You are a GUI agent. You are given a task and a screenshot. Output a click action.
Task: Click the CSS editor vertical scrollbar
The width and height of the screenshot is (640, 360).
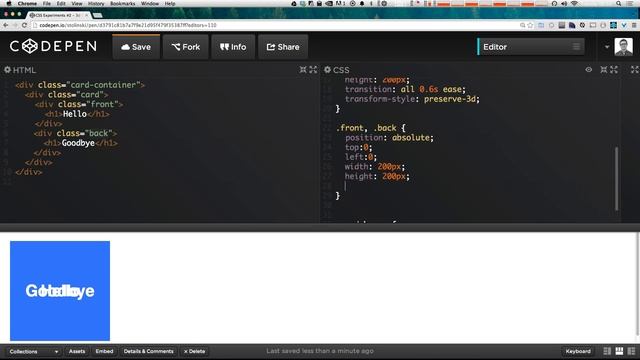click(616, 179)
